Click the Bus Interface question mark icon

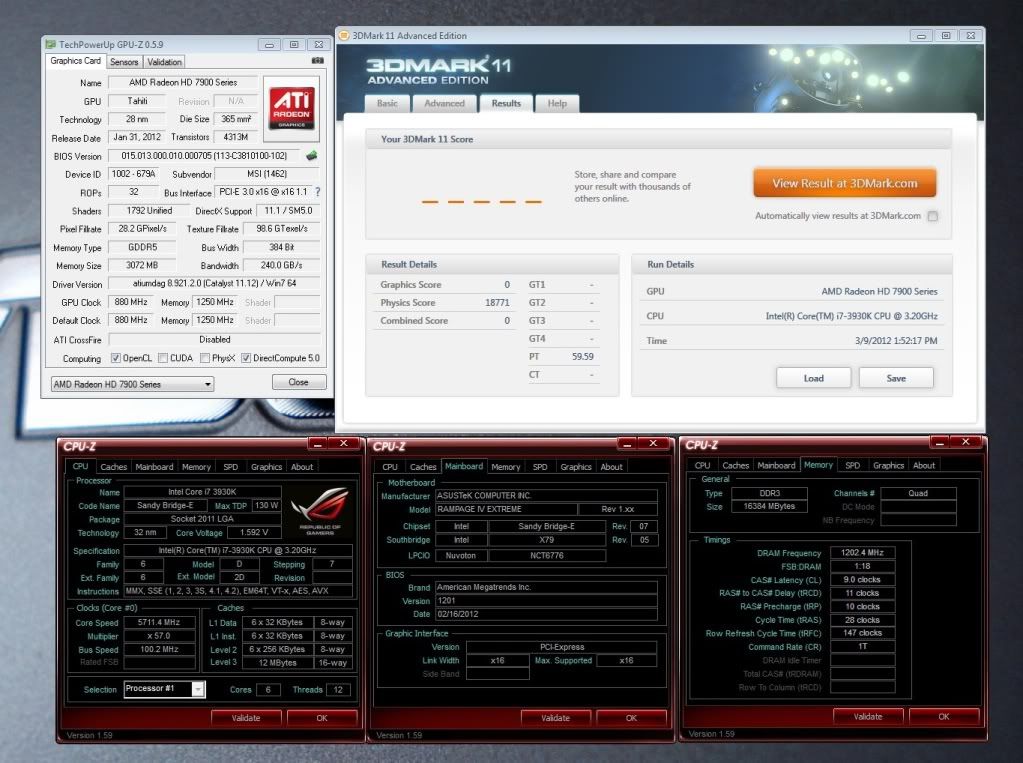pyautogui.click(x=318, y=192)
